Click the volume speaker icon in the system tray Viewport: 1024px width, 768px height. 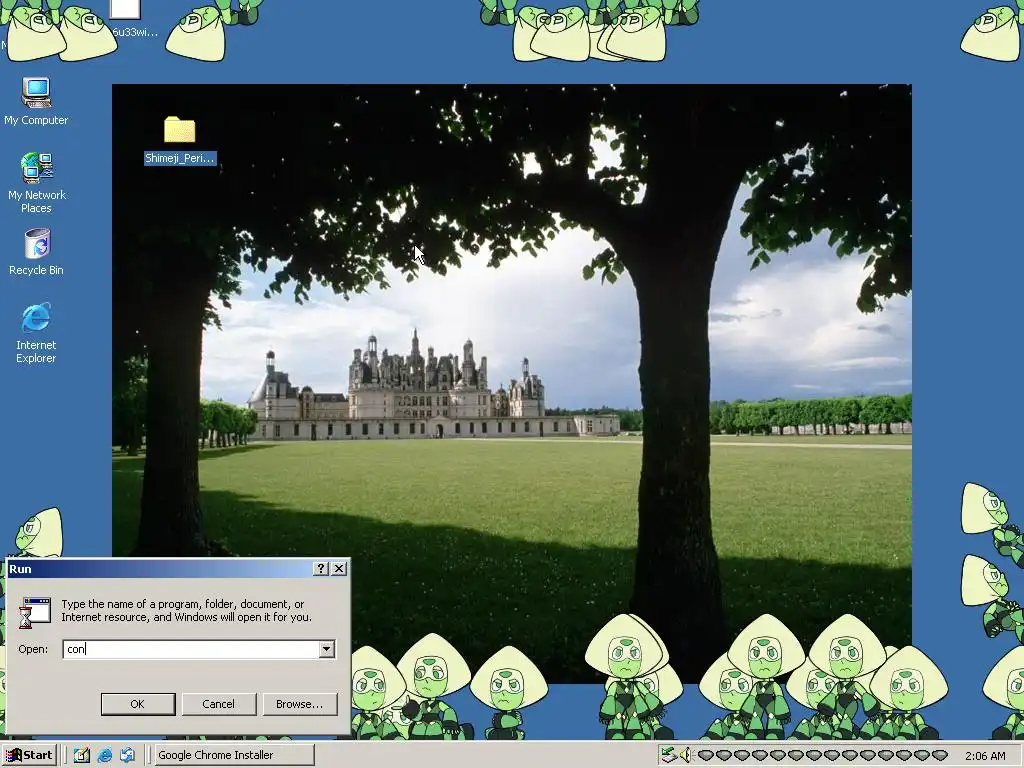coord(685,755)
